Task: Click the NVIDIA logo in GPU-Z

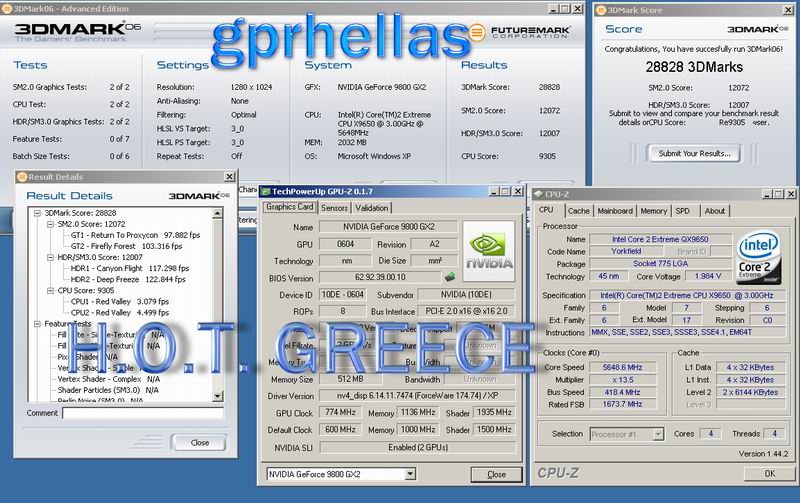Action: pyautogui.click(x=488, y=251)
